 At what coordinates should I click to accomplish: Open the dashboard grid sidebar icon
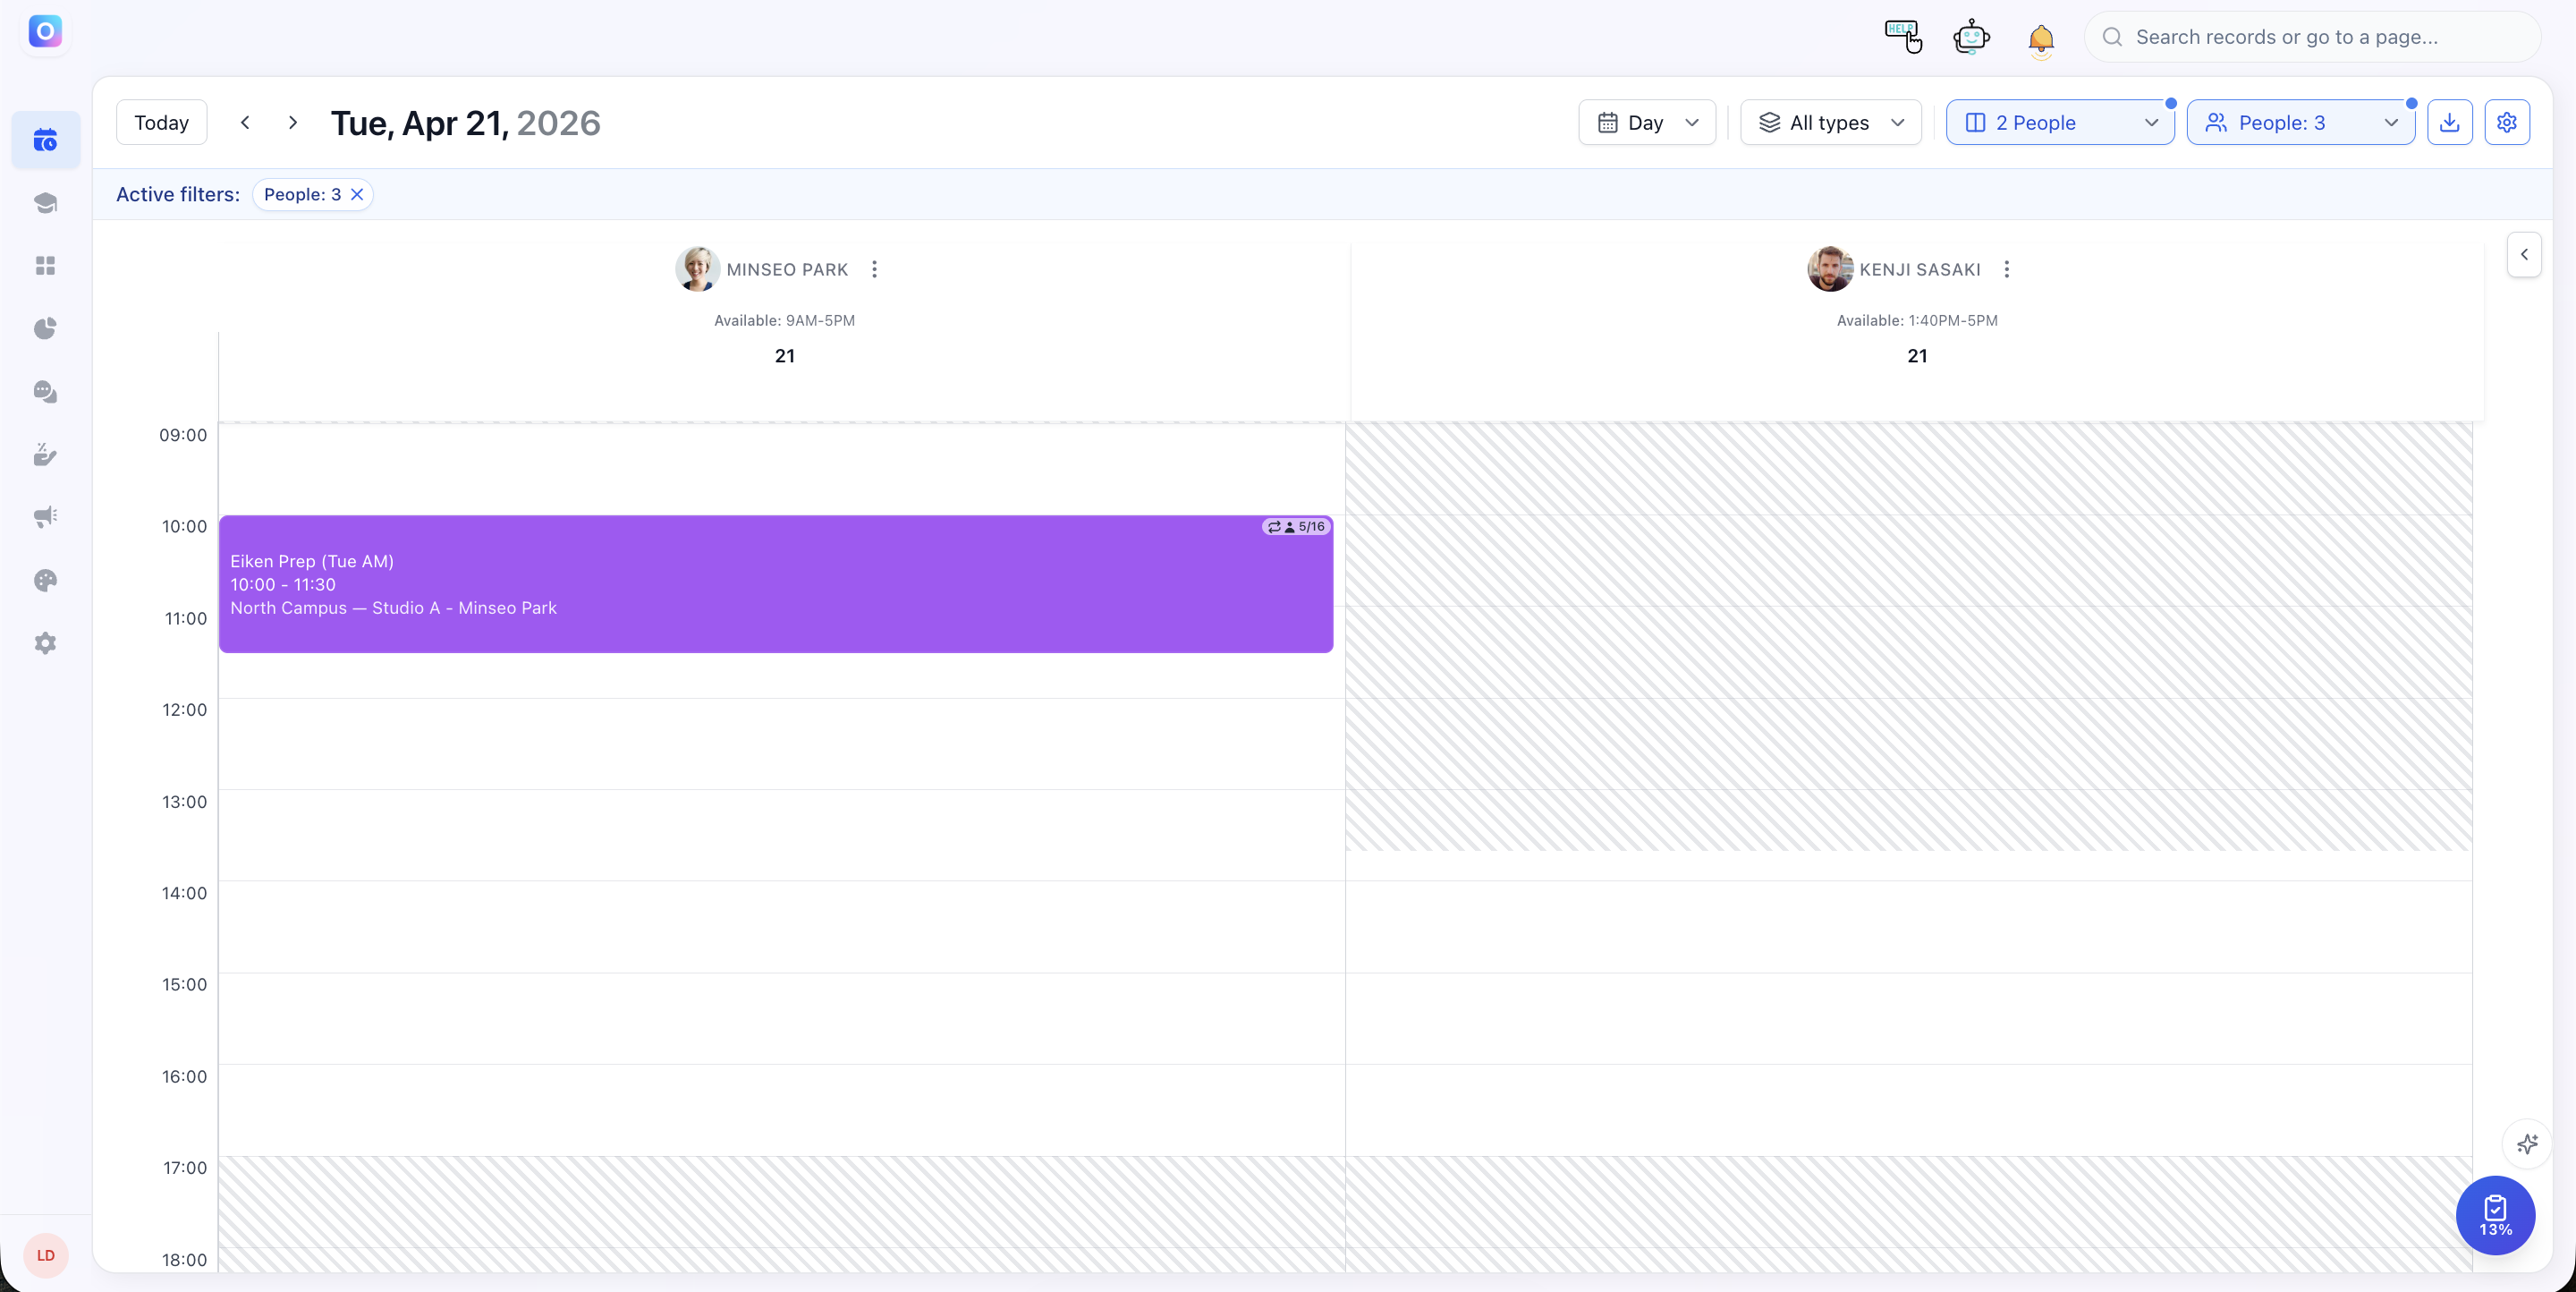click(46, 266)
